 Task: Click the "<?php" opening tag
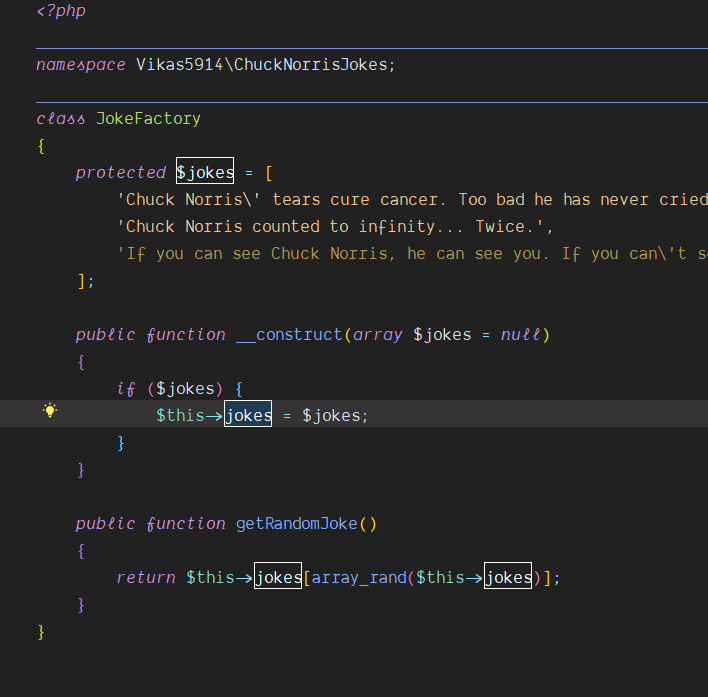coord(61,10)
